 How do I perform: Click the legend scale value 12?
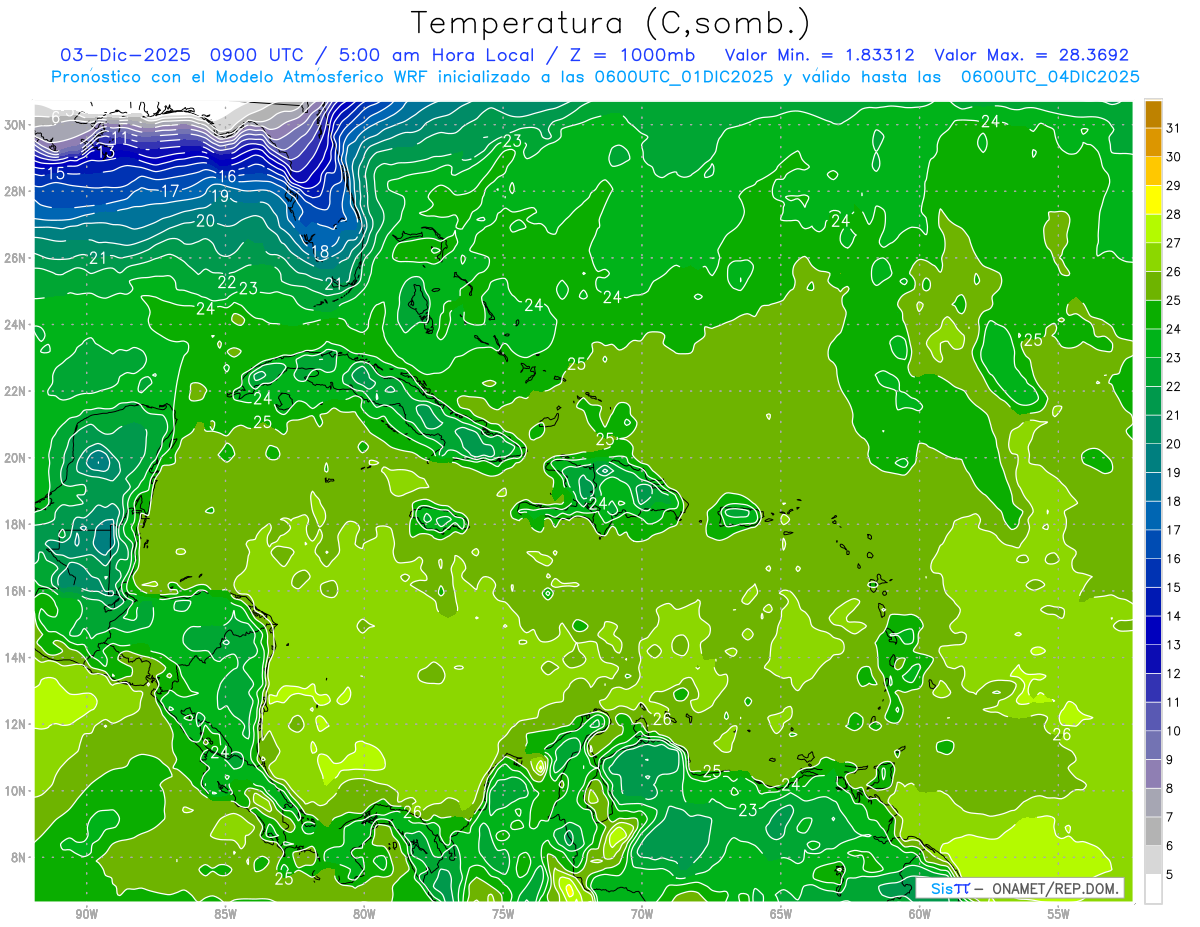click(x=1174, y=674)
